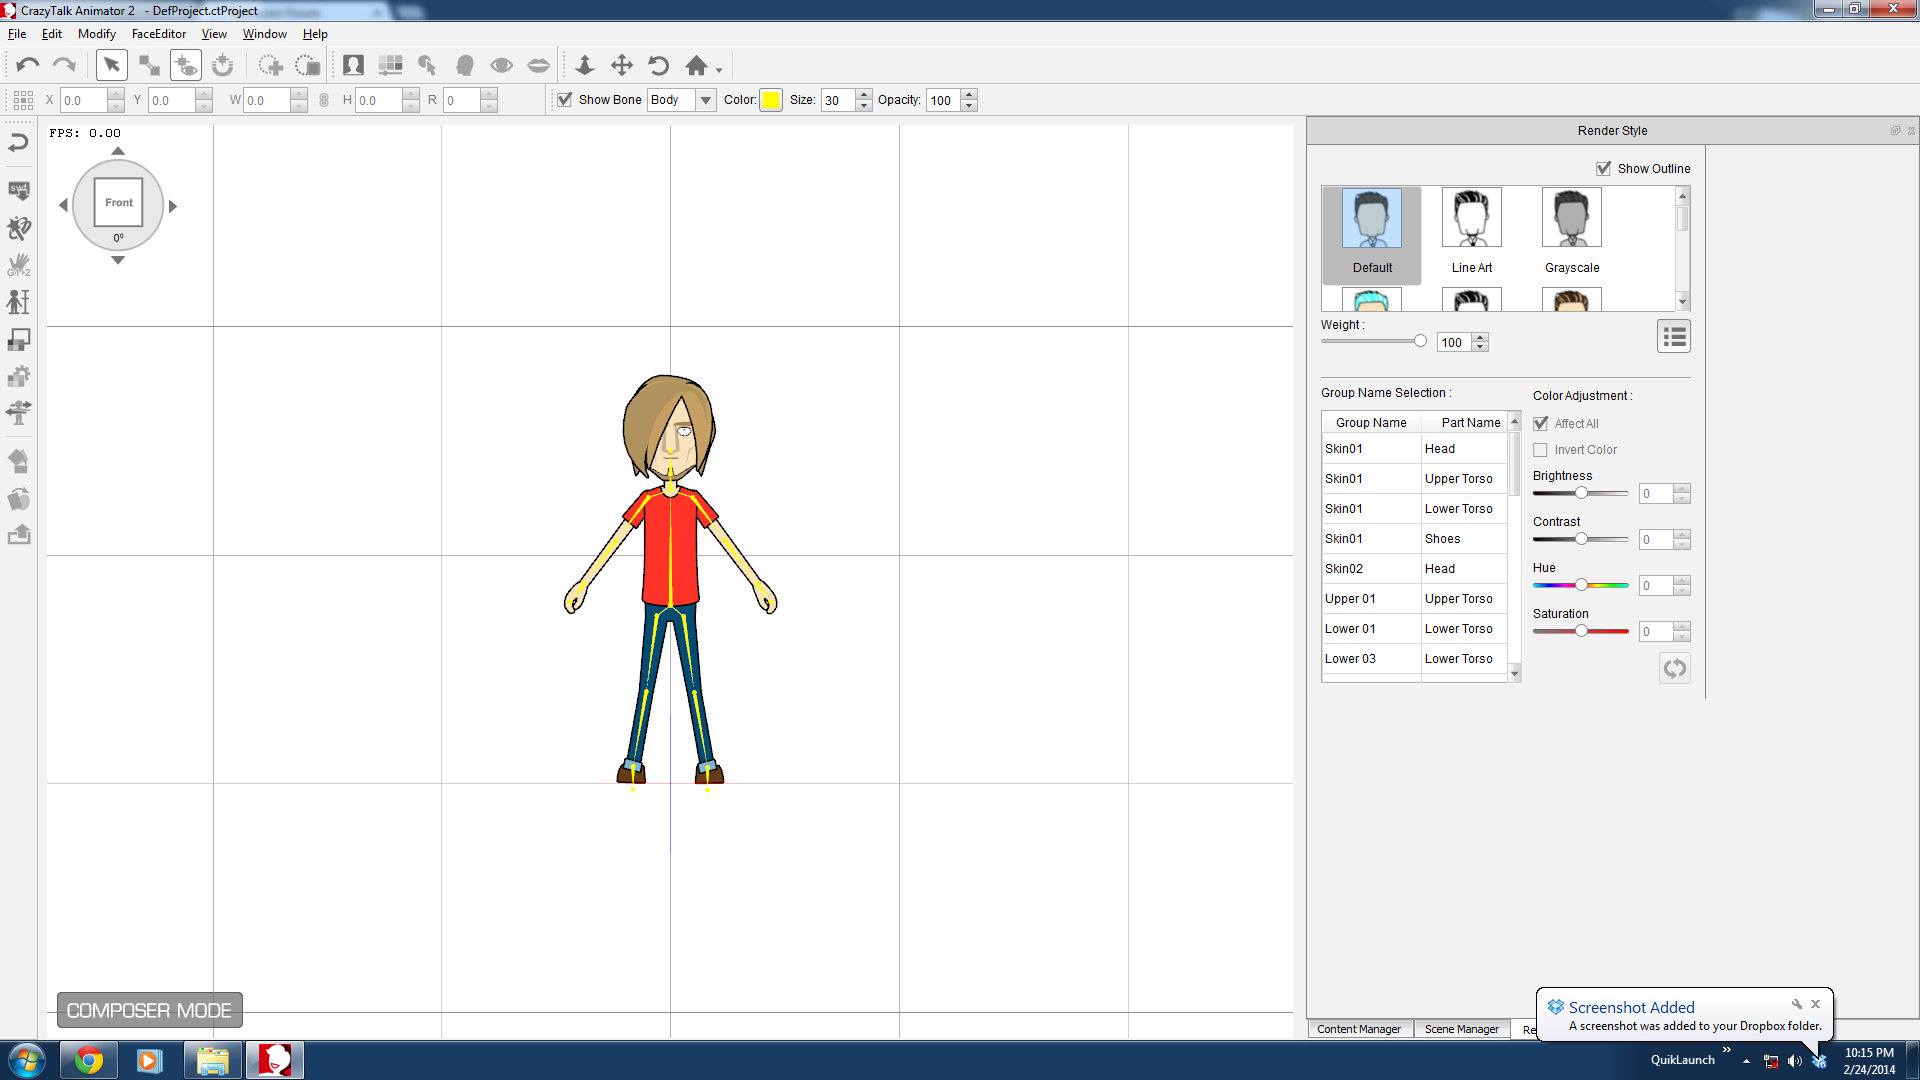
Task: Increase the Size value stepper
Action: coord(864,94)
